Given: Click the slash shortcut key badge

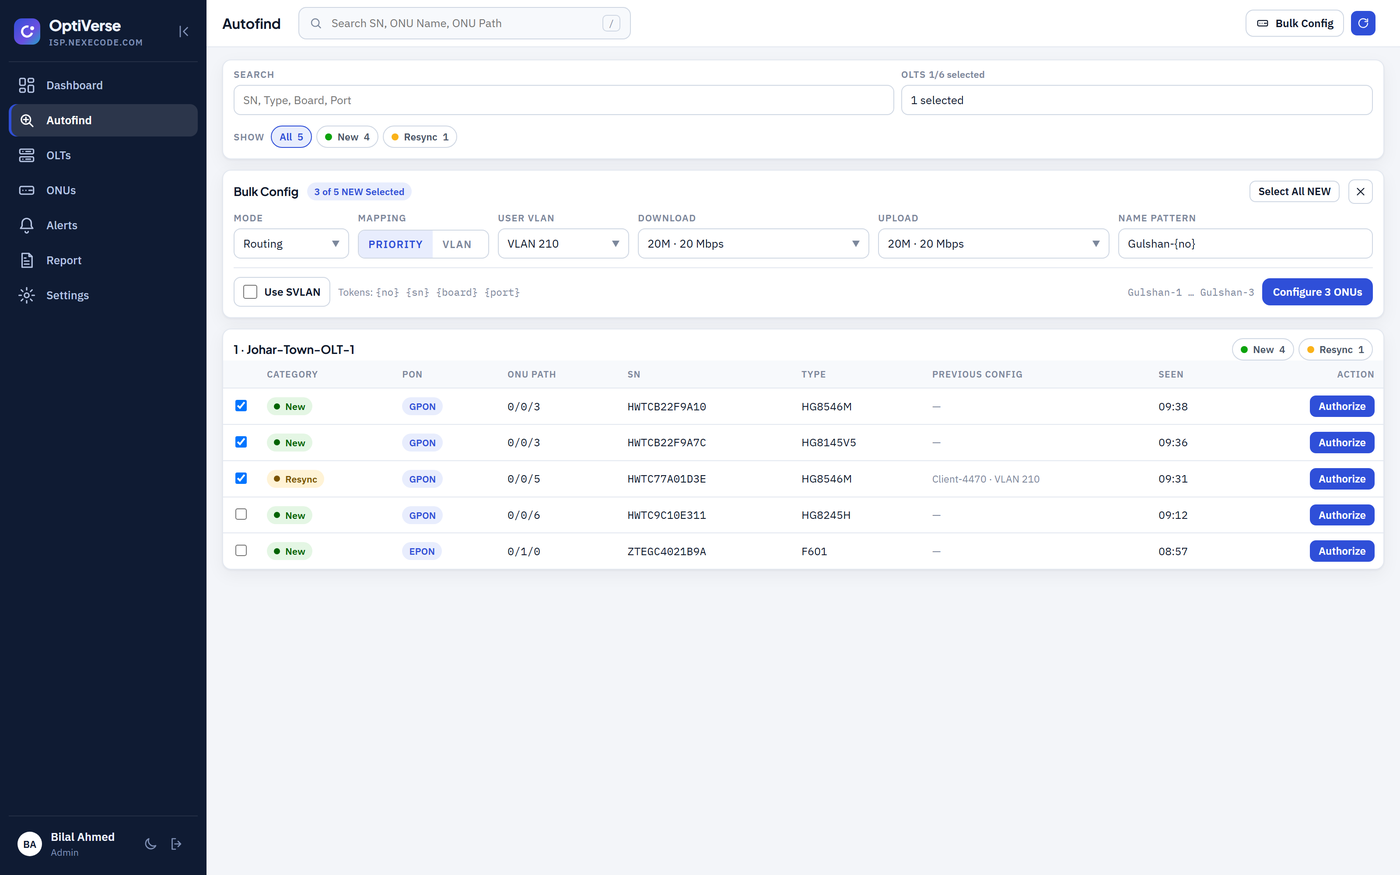Looking at the screenshot, I should click(611, 23).
